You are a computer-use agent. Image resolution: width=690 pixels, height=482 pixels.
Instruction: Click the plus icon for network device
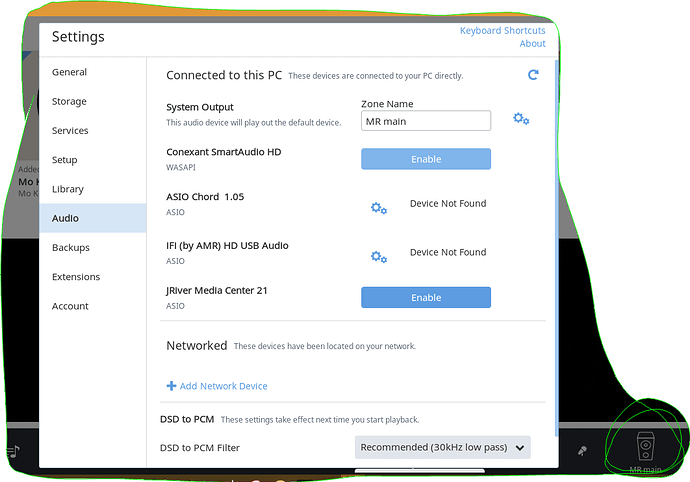tap(171, 386)
